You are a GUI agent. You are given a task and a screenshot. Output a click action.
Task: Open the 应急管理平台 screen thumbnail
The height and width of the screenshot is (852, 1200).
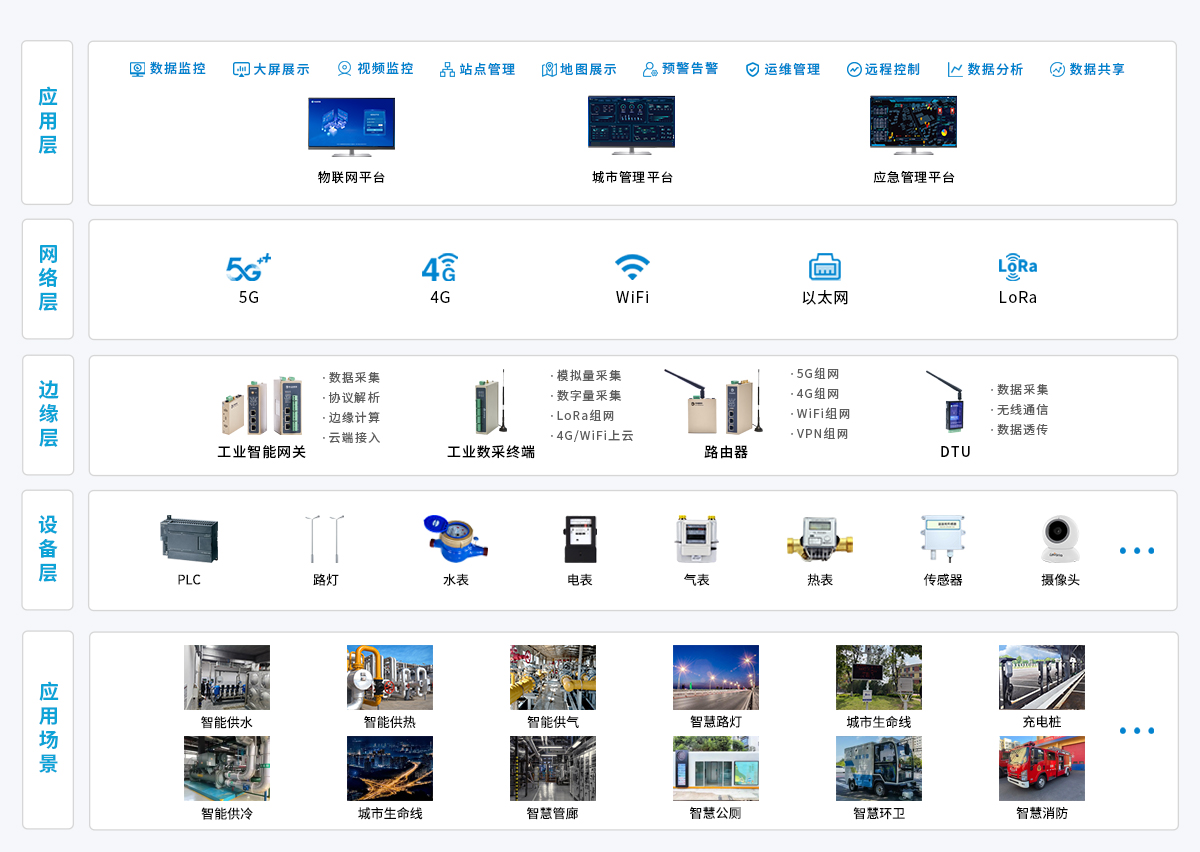tap(913, 125)
